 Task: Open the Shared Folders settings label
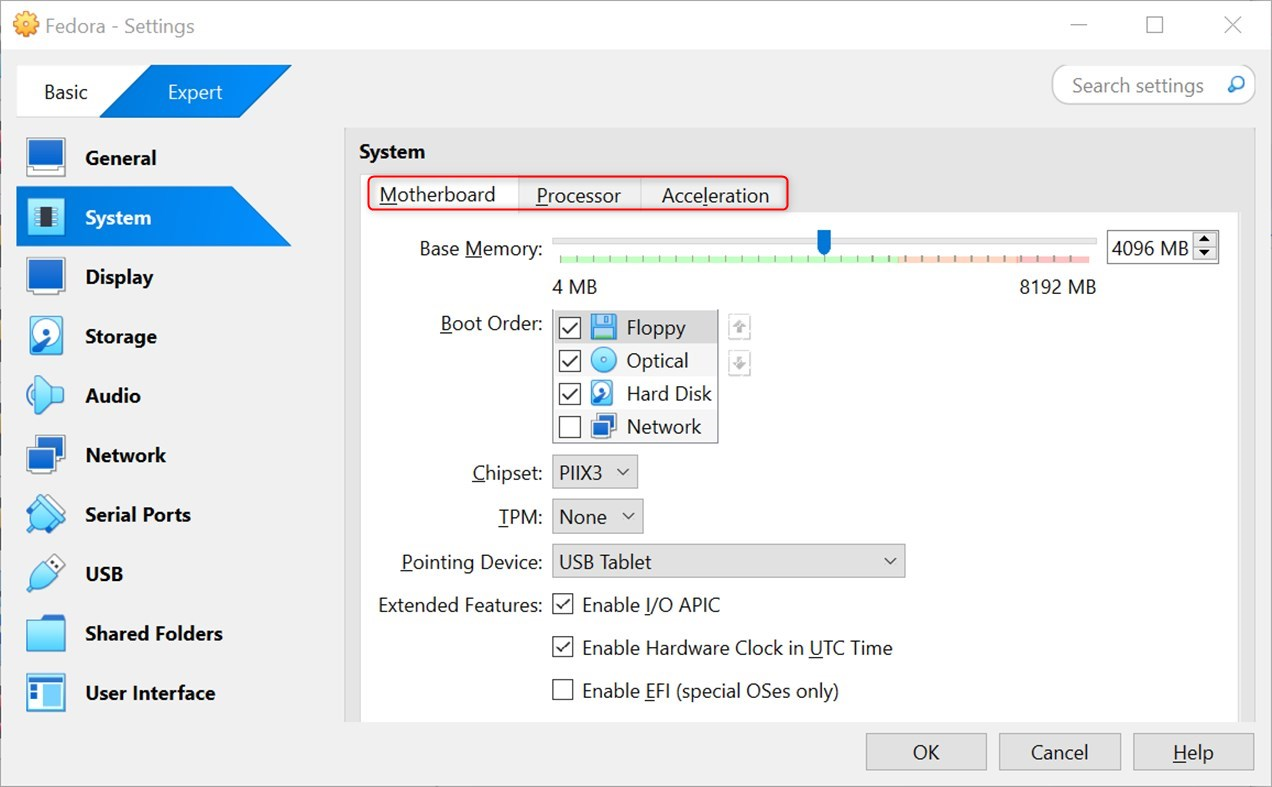(154, 633)
